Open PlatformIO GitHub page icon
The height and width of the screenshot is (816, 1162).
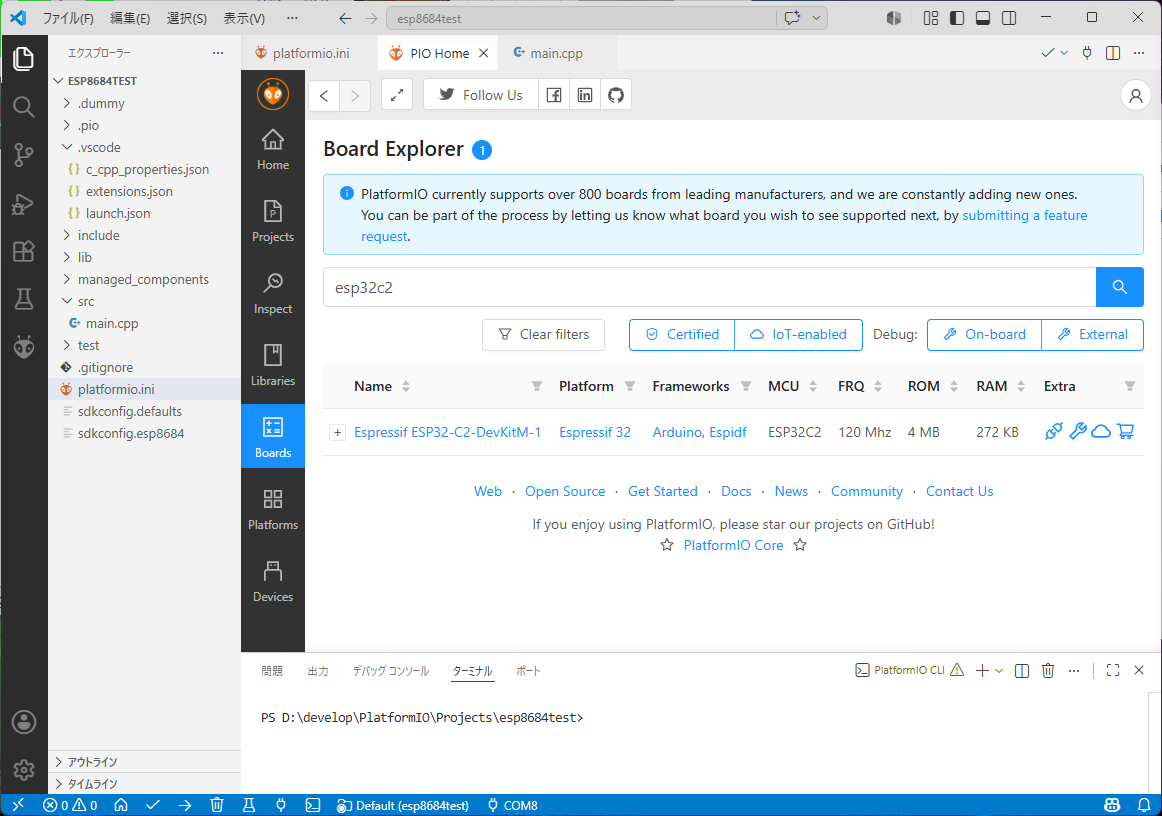point(616,95)
